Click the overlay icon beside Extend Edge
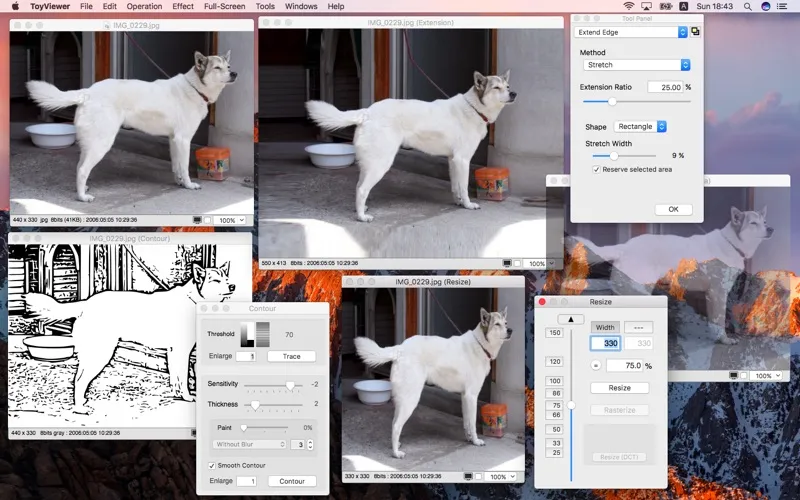This screenshot has width=800, height=500. click(695, 32)
